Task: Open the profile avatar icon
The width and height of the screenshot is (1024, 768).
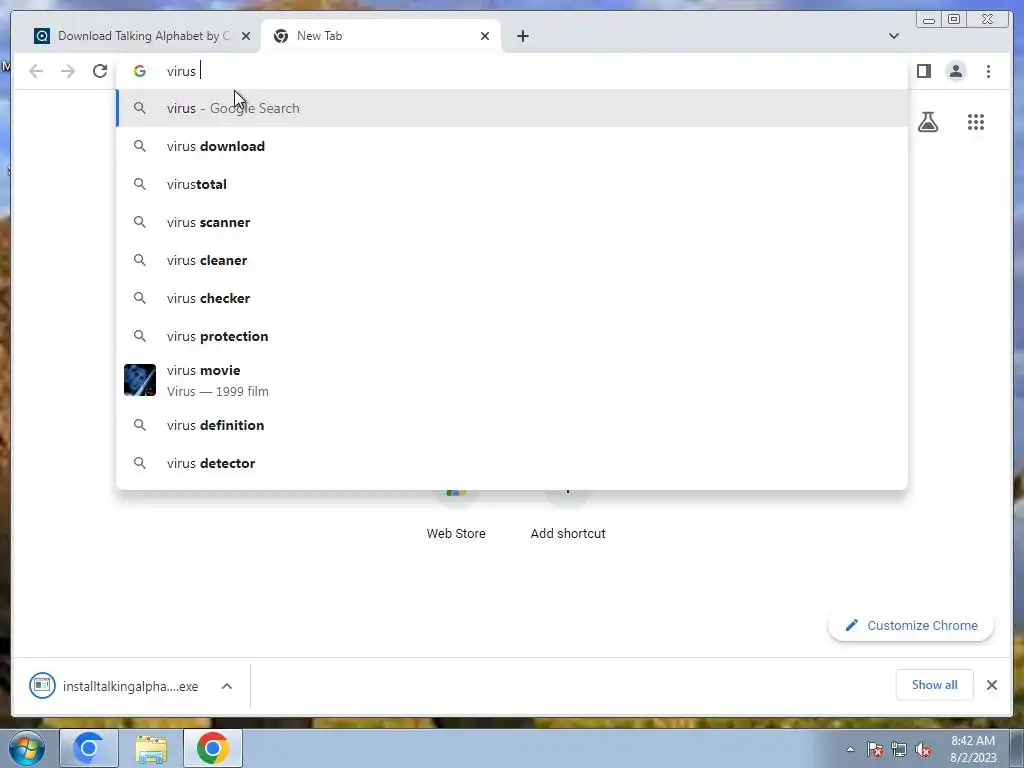Action: coord(956,71)
